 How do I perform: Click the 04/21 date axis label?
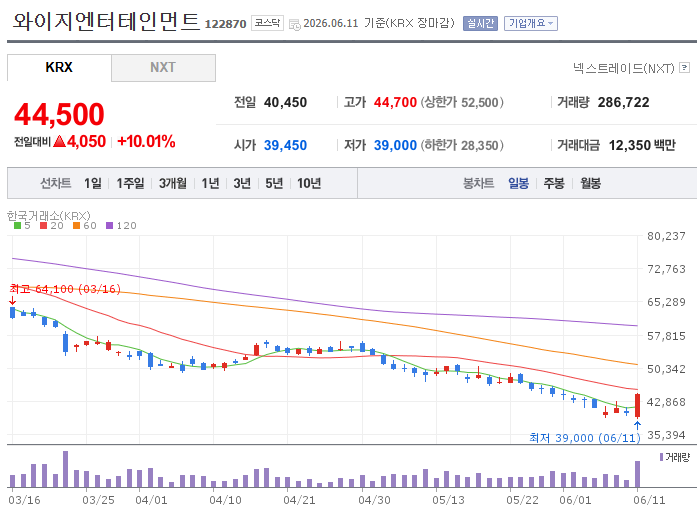tap(299, 500)
